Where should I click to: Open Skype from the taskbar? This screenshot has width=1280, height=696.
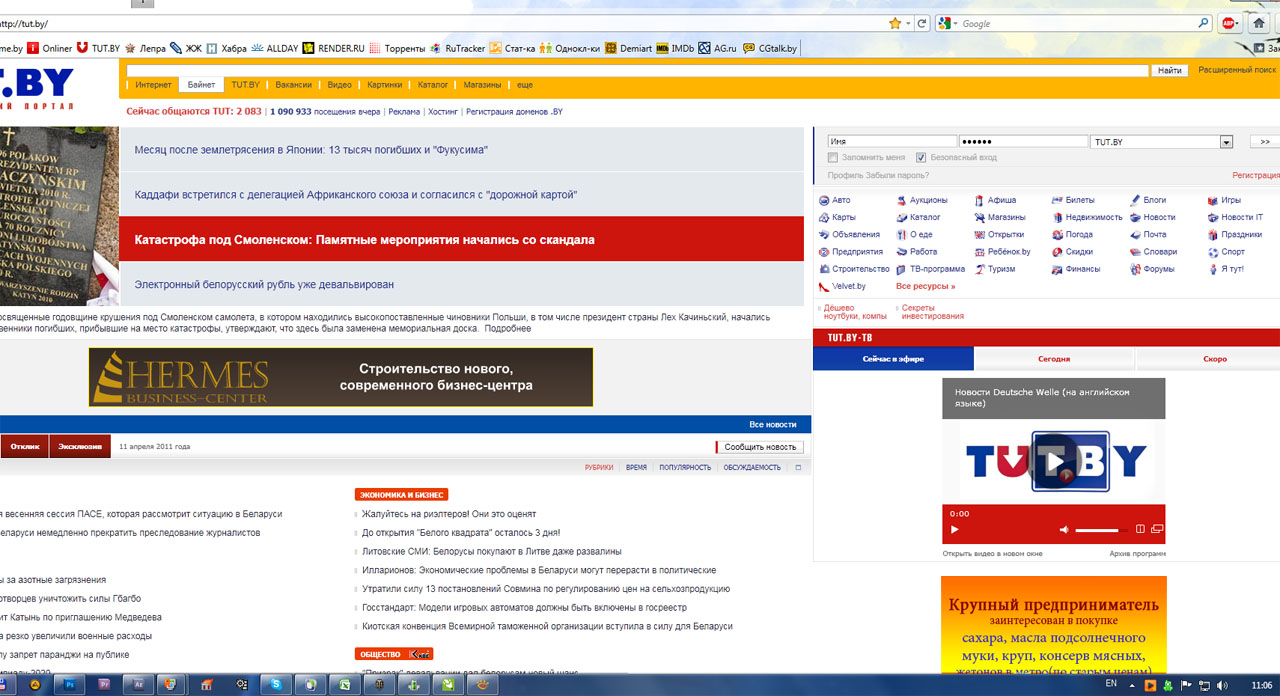pyautogui.click(x=275, y=685)
